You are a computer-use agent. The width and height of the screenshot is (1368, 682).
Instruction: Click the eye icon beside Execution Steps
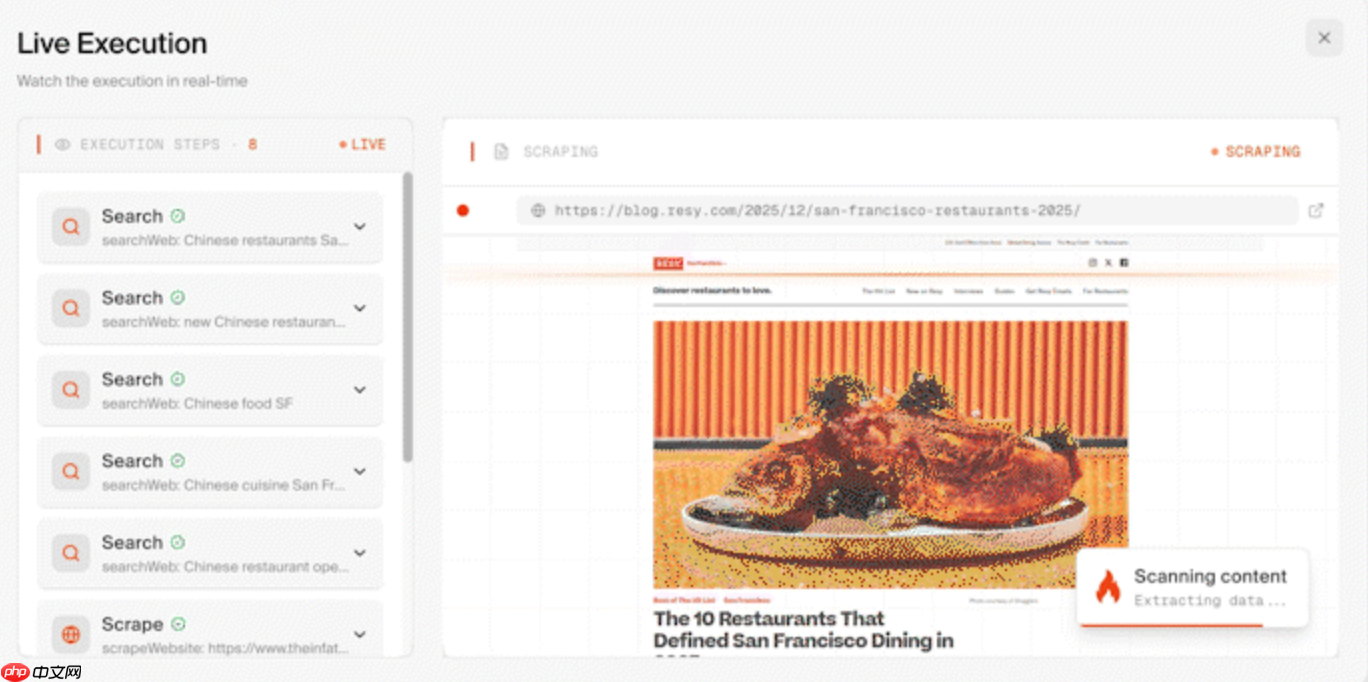(x=62, y=145)
